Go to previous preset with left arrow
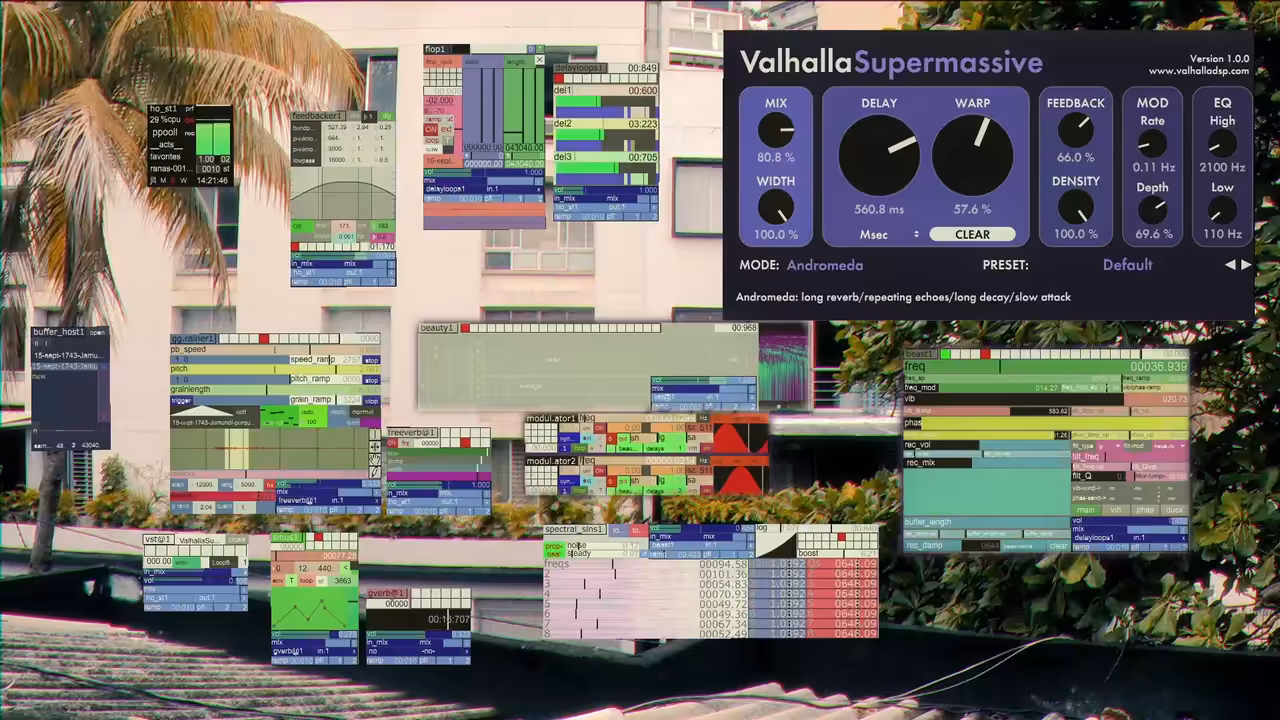Image resolution: width=1280 pixels, height=720 pixels. [1231, 265]
